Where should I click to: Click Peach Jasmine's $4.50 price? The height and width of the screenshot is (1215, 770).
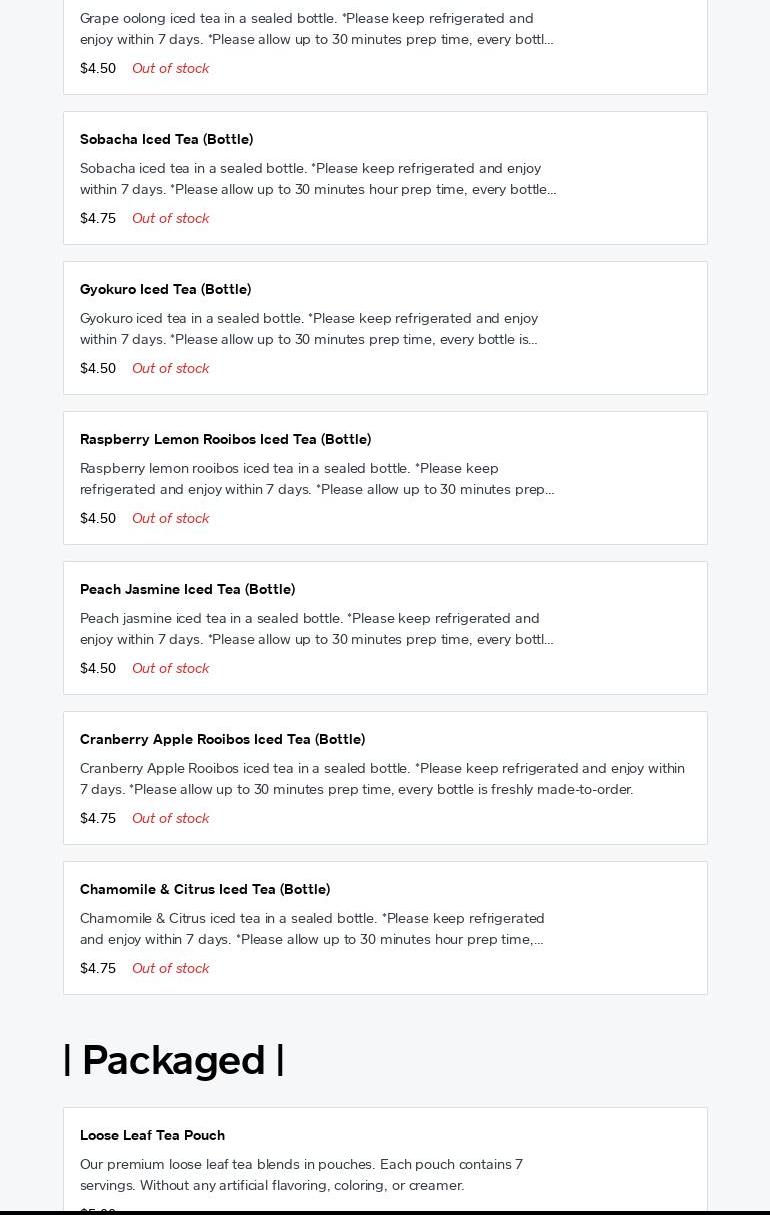click(x=98, y=668)
